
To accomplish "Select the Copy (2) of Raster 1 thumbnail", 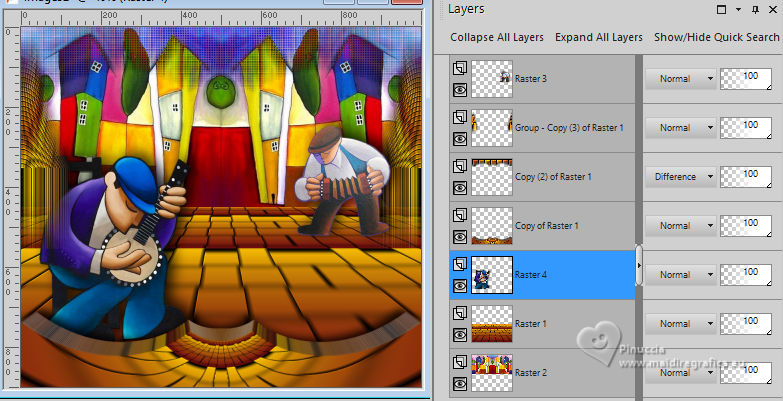I will pos(492,177).
